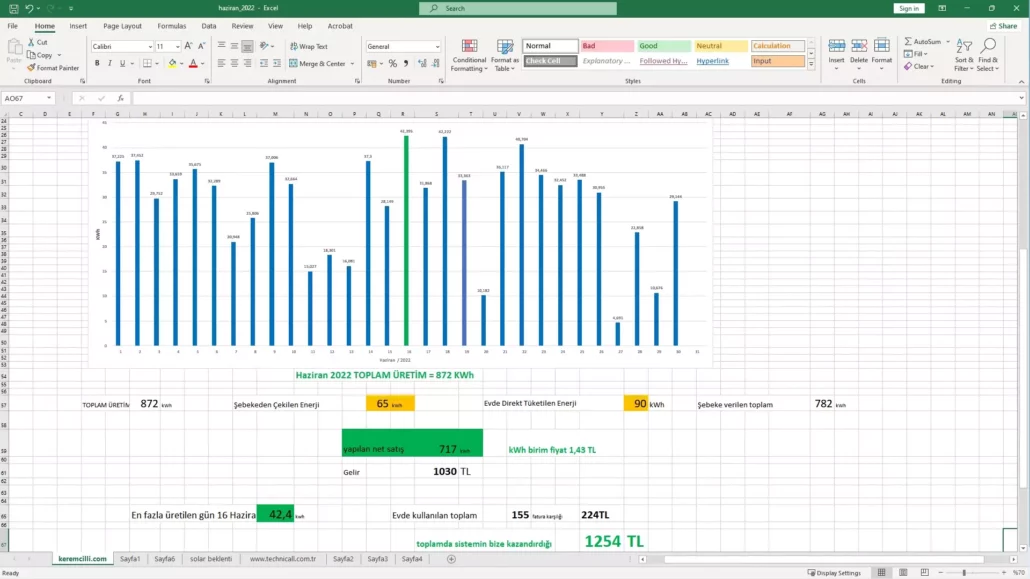Viewport: 1030px width, 579px height.
Task: Apply the fill color bucket
Action: click(172, 64)
